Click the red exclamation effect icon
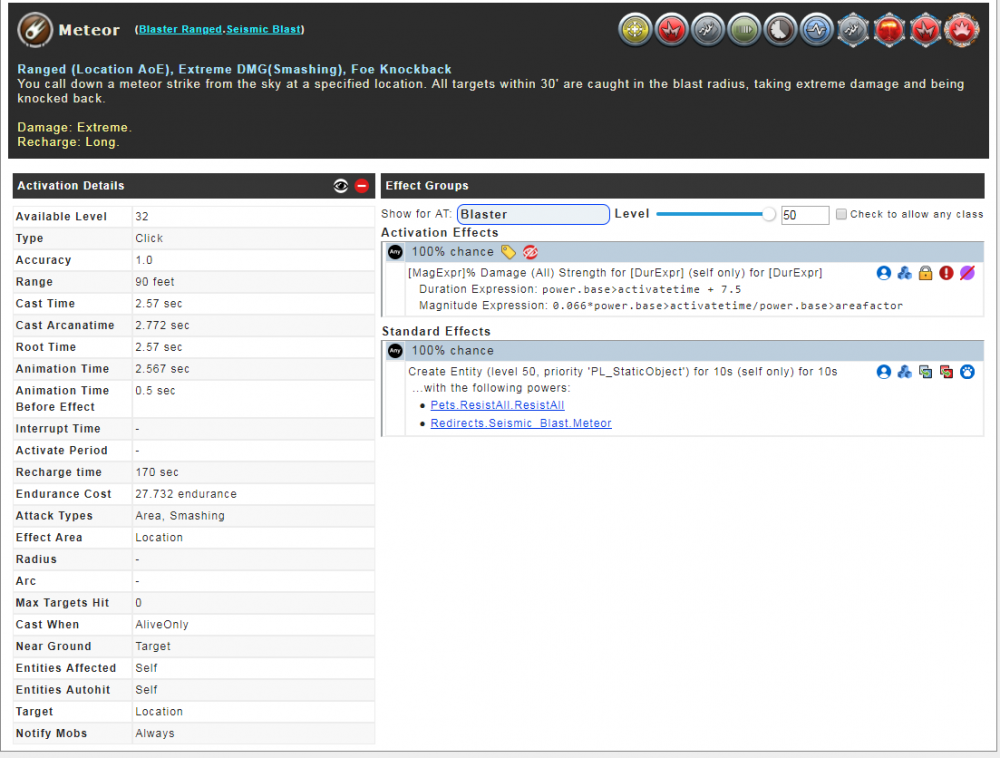The height and width of the screenshot is (758, 1000). coord(946,273)
